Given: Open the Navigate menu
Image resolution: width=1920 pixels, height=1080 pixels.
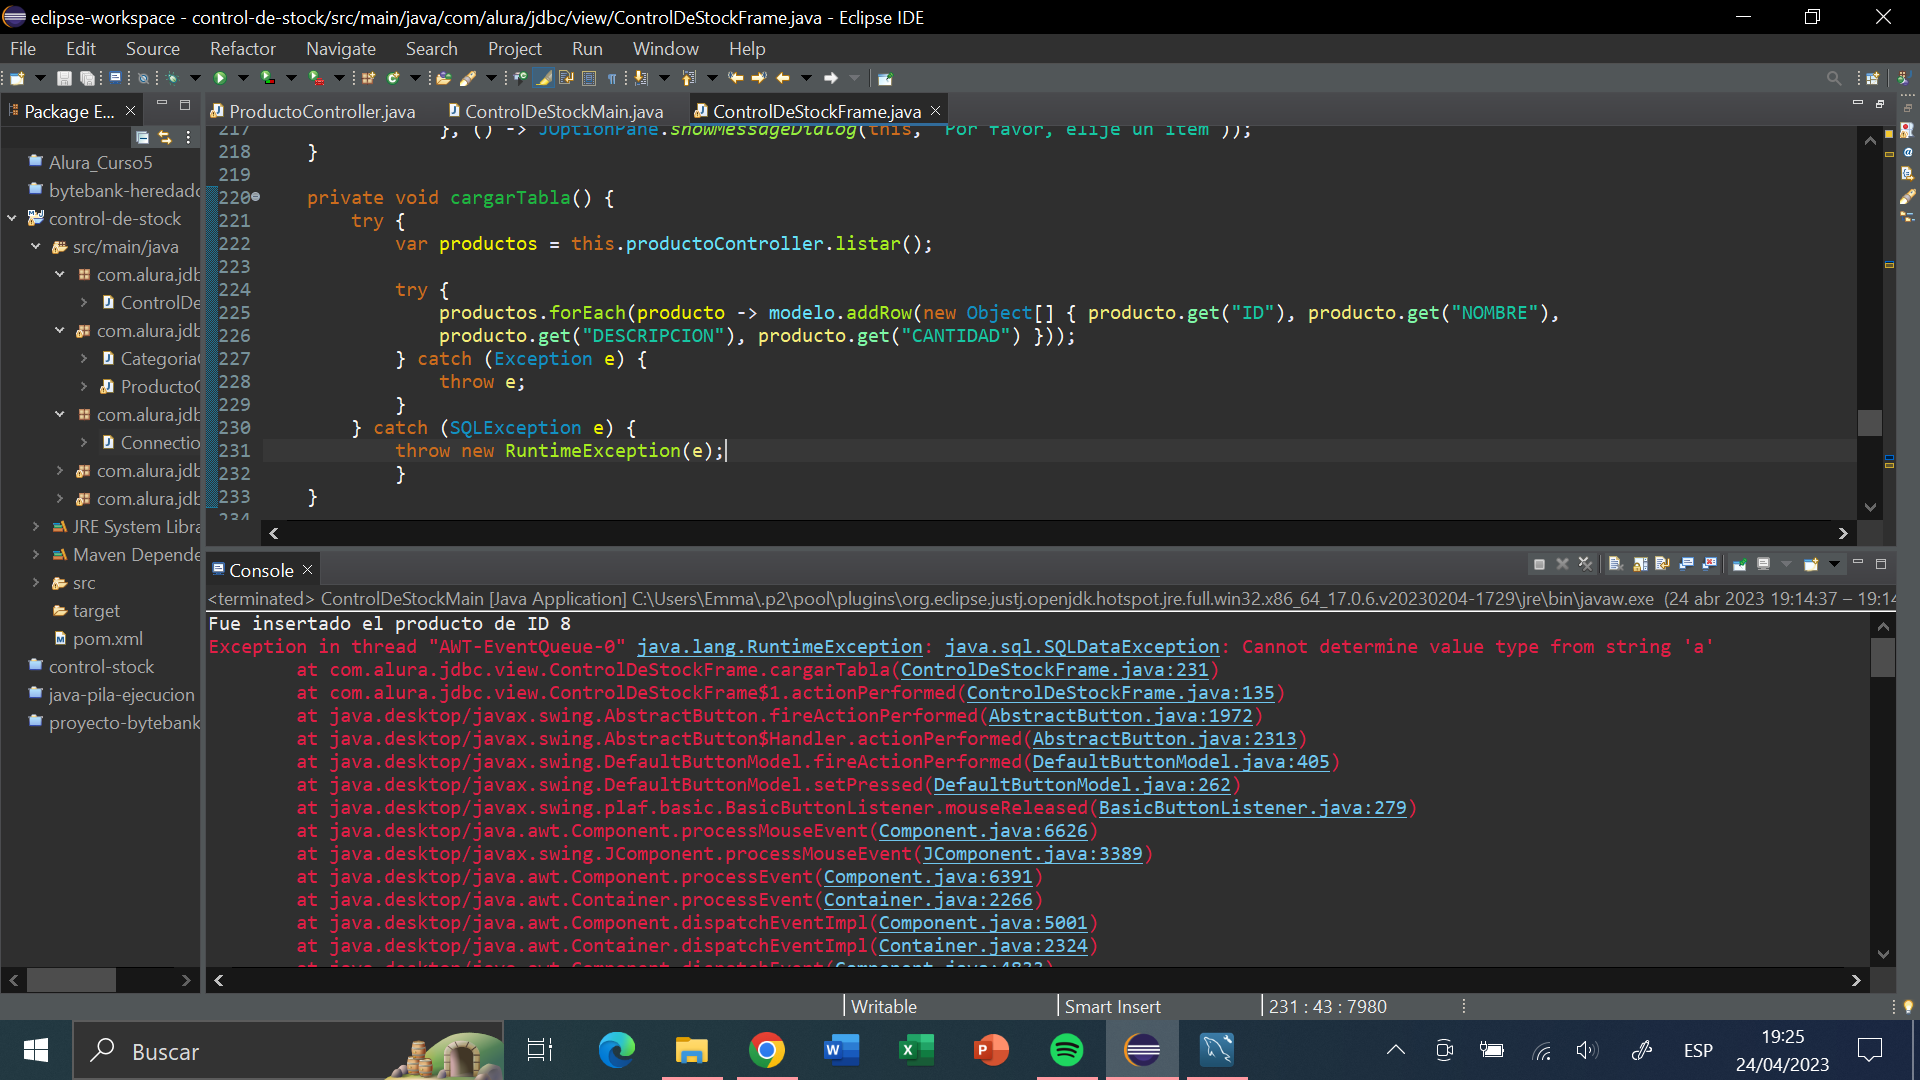Looking at the screenshot, I should 340,48.
